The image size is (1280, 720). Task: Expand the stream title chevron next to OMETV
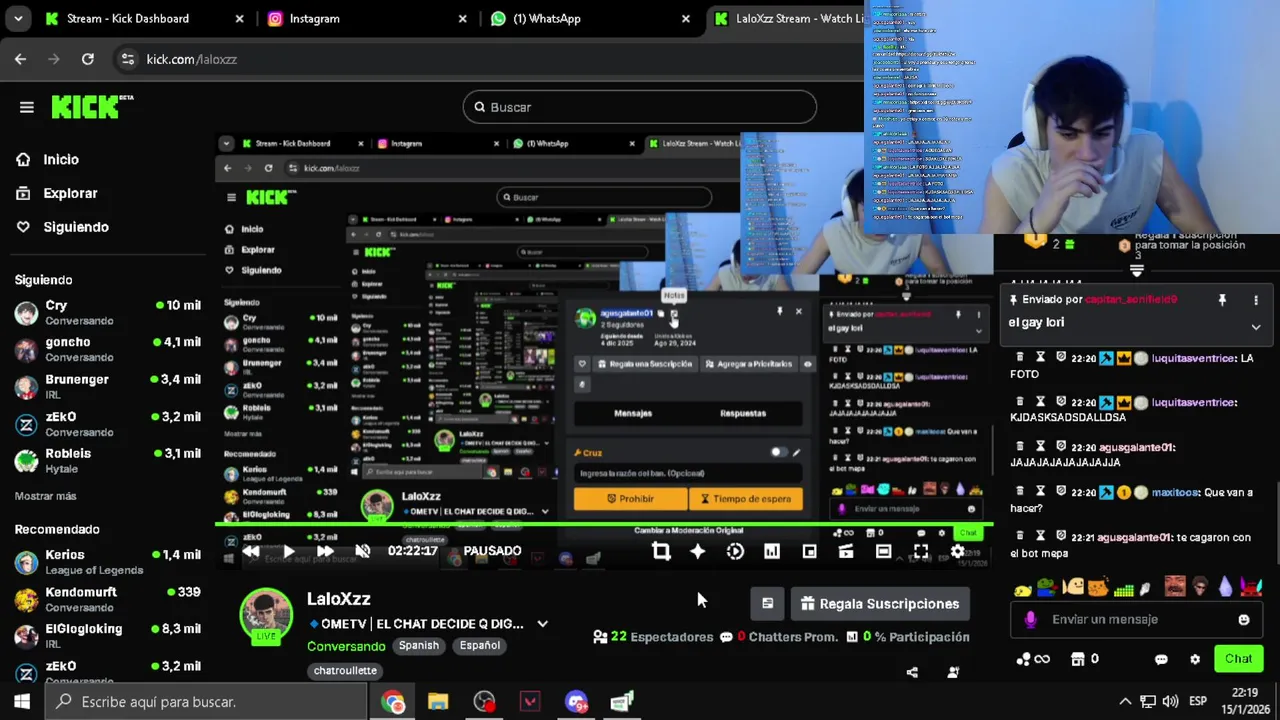[542, 624]
